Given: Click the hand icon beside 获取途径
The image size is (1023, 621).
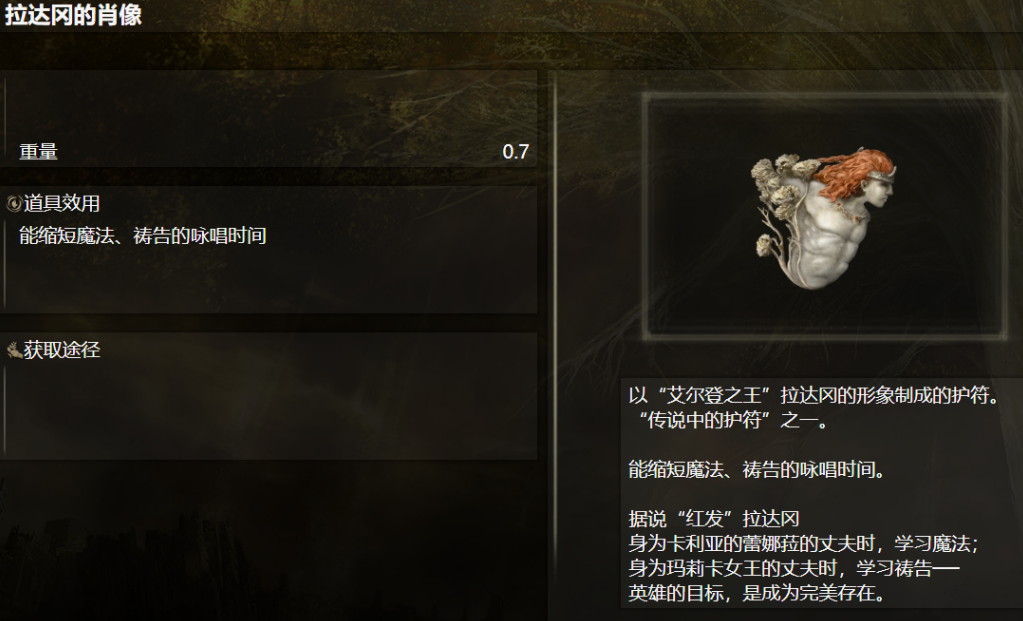Looking at the screenshot, I should coord(14,350).
